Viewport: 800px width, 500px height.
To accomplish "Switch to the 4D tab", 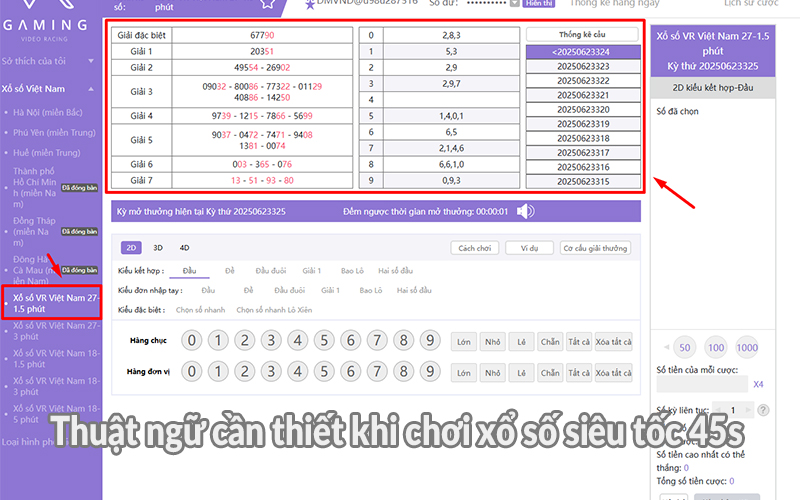I will click(184, 247).
